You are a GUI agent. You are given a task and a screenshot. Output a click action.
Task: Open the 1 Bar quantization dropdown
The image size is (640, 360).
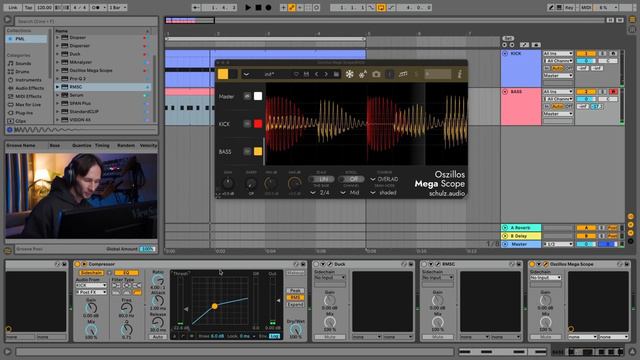pos(118,7)
